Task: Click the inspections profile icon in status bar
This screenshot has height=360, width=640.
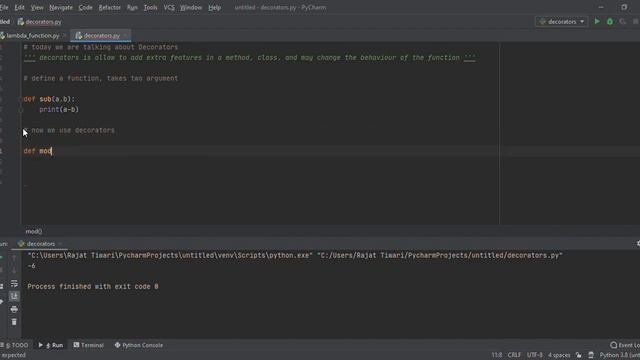Action: pos(591,355)
